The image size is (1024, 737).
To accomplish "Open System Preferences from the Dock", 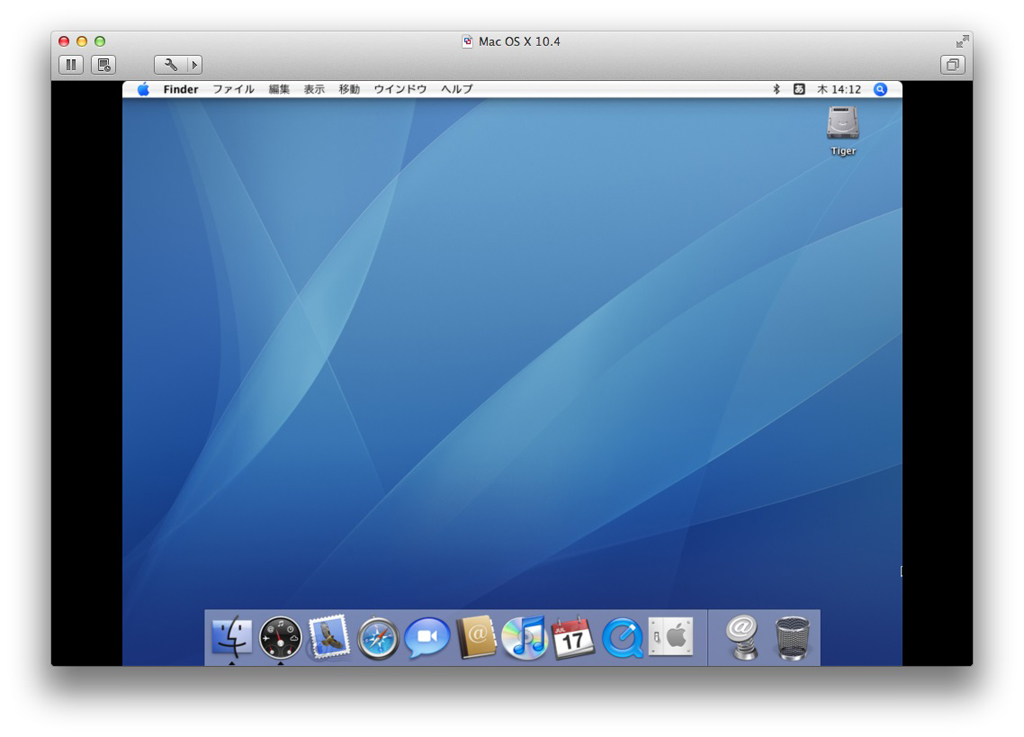I will click(671, 636).
